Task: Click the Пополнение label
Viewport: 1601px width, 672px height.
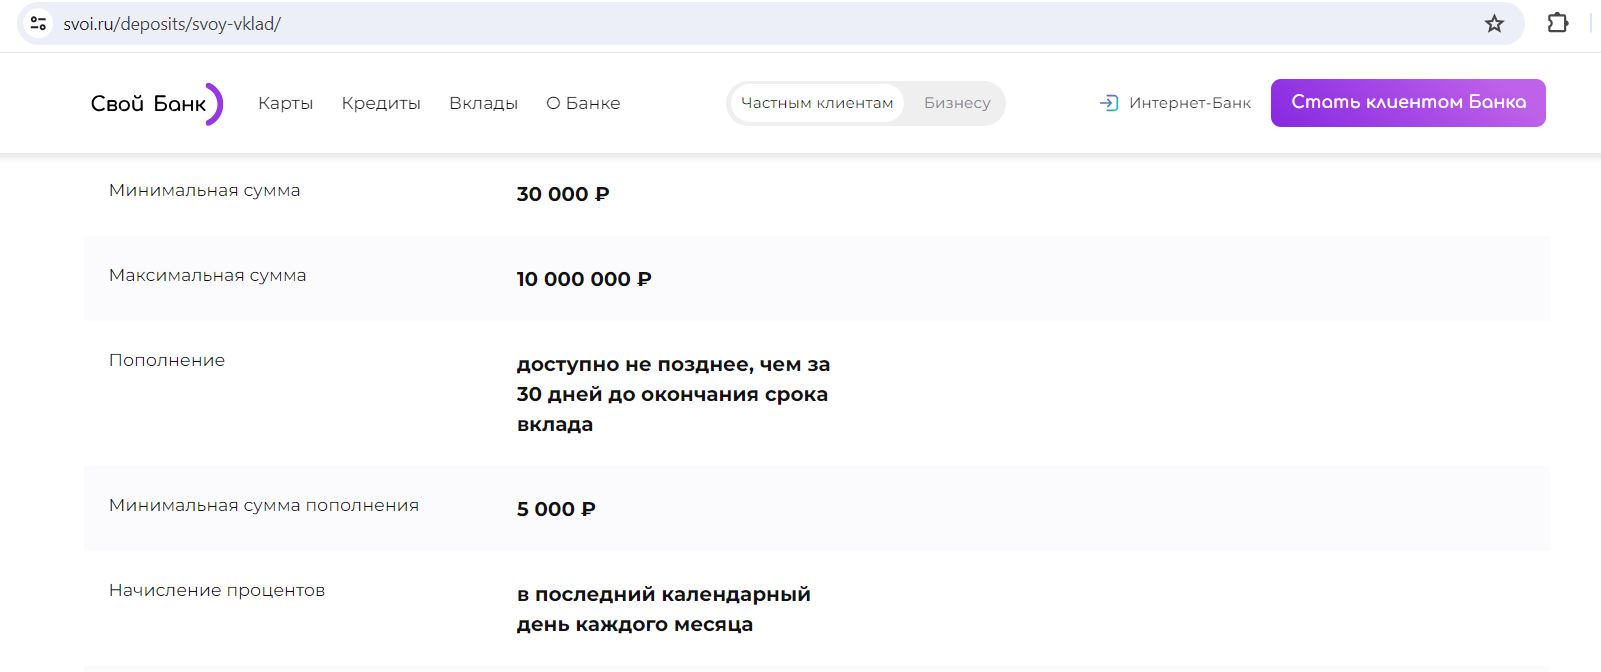Action: click(167, 360)
